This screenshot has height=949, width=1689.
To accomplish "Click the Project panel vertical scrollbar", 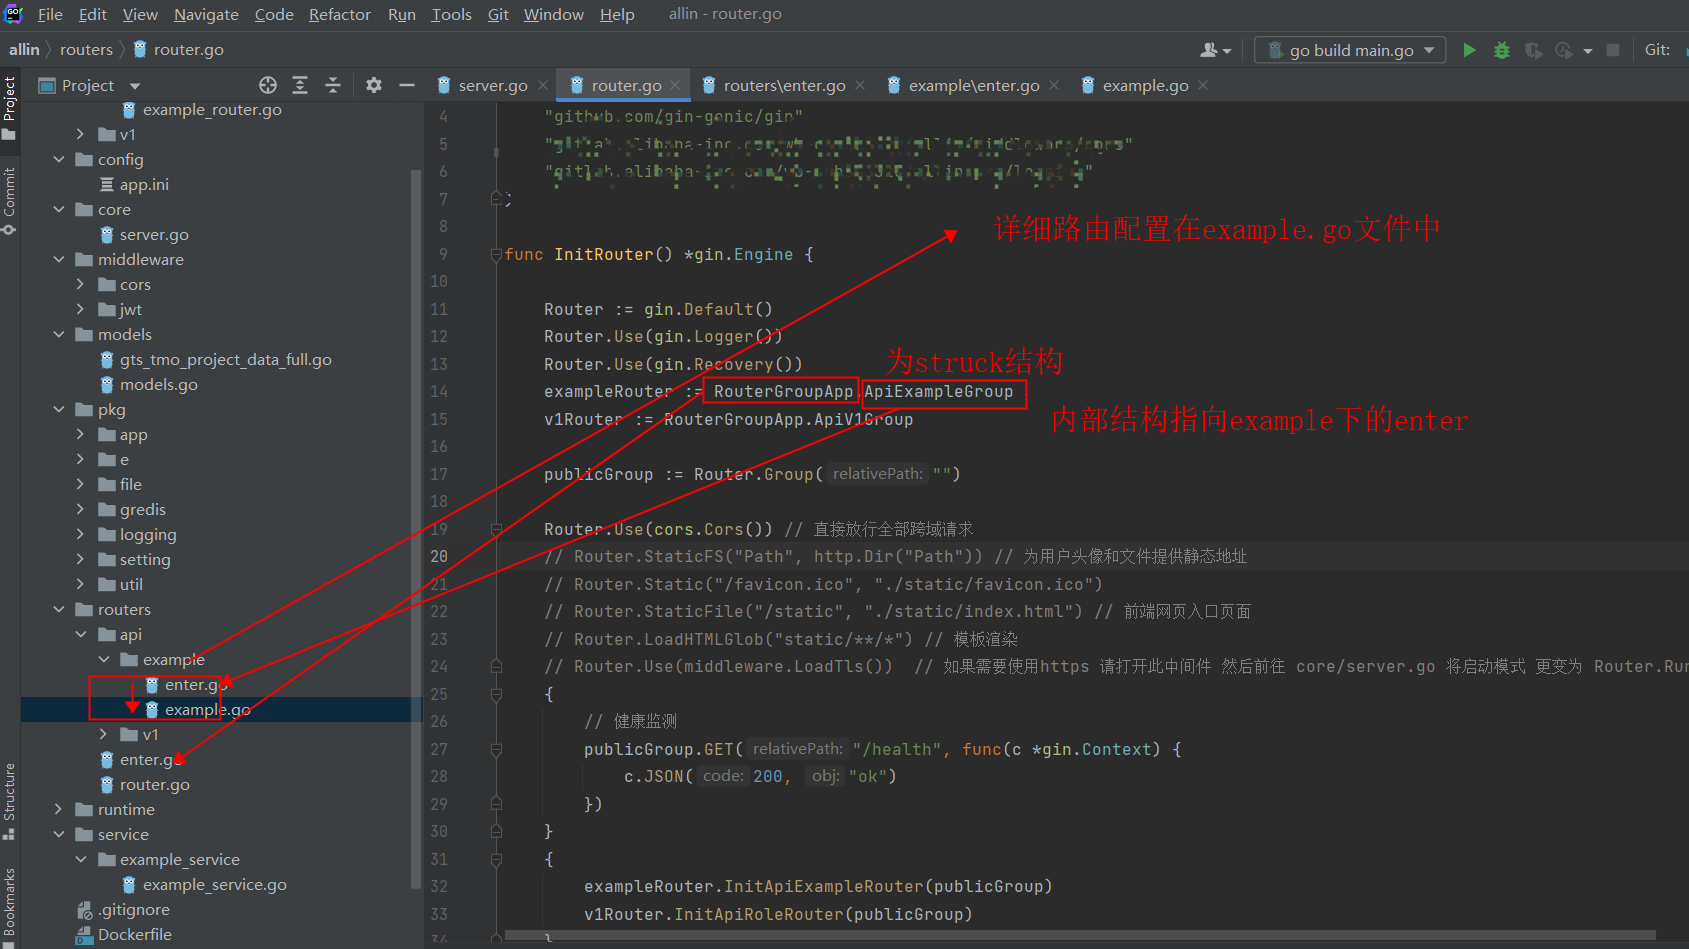I will pos(416,528).
